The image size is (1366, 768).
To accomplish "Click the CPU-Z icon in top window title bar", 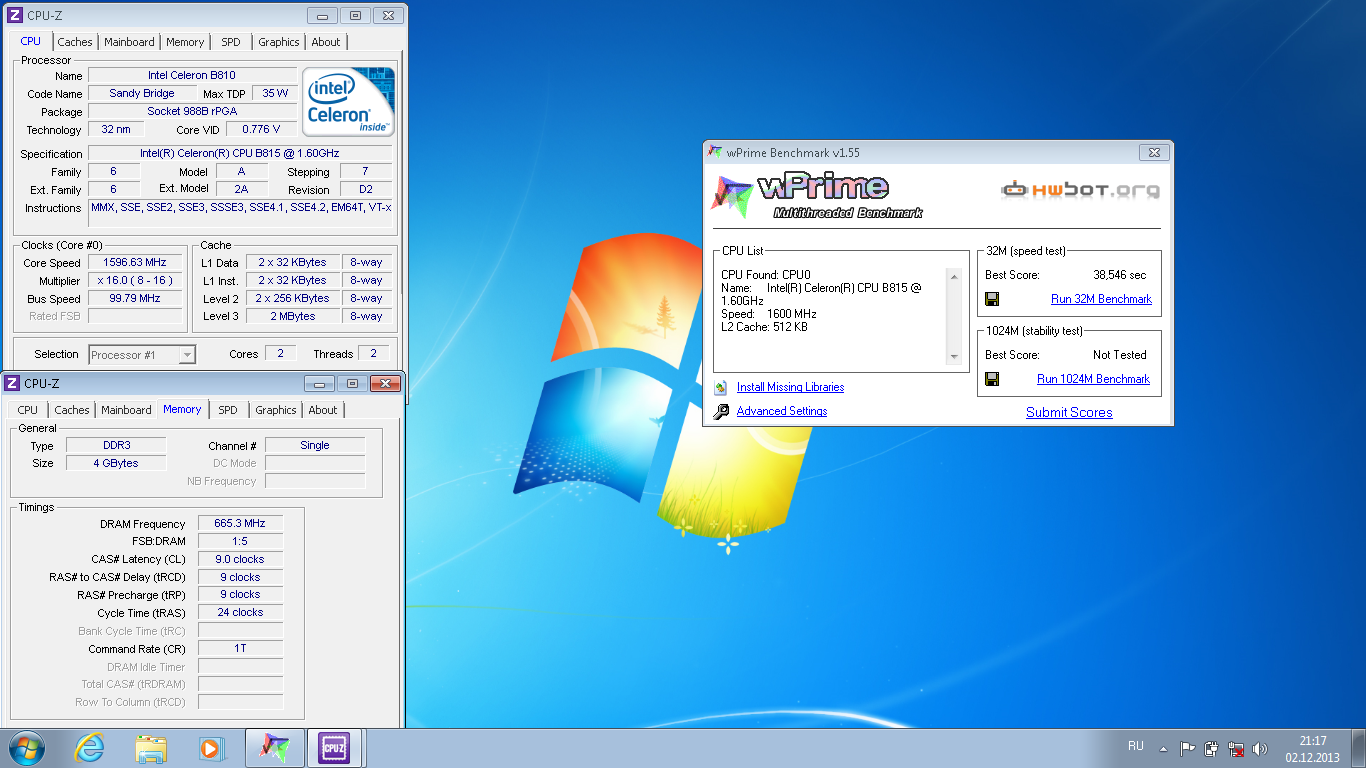I will [14, 15].
